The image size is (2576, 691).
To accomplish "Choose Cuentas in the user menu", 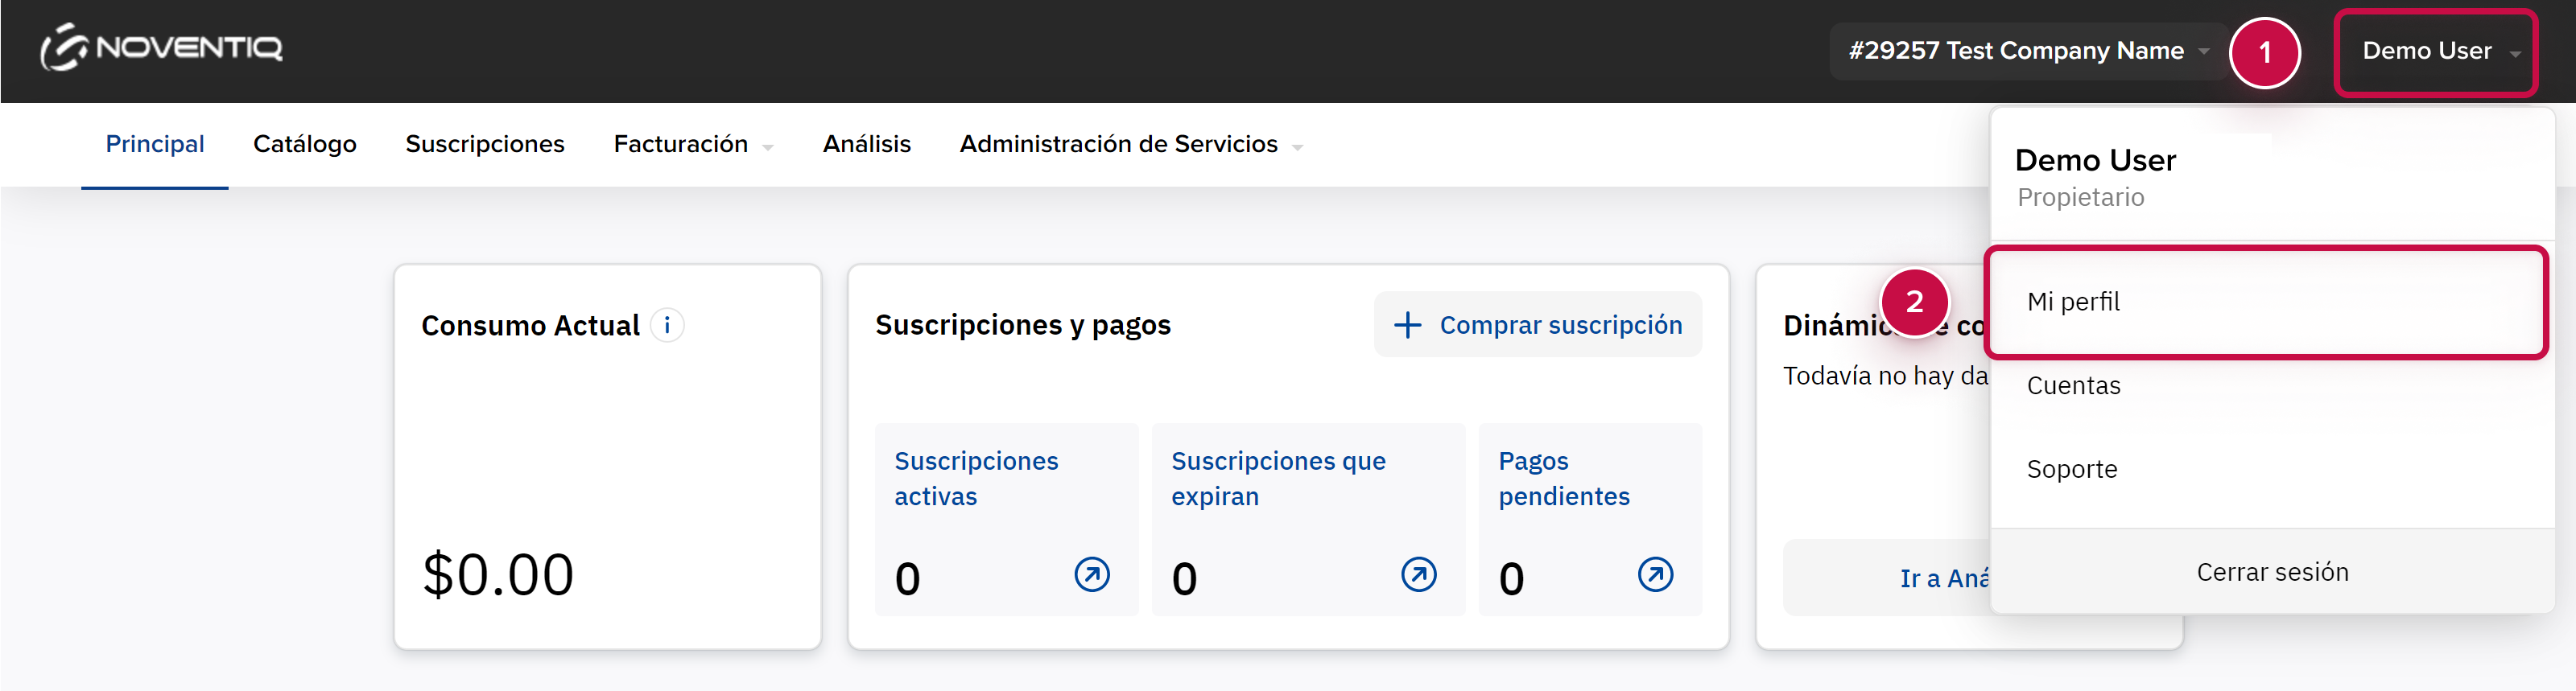I will click(x=2073, y=386).
